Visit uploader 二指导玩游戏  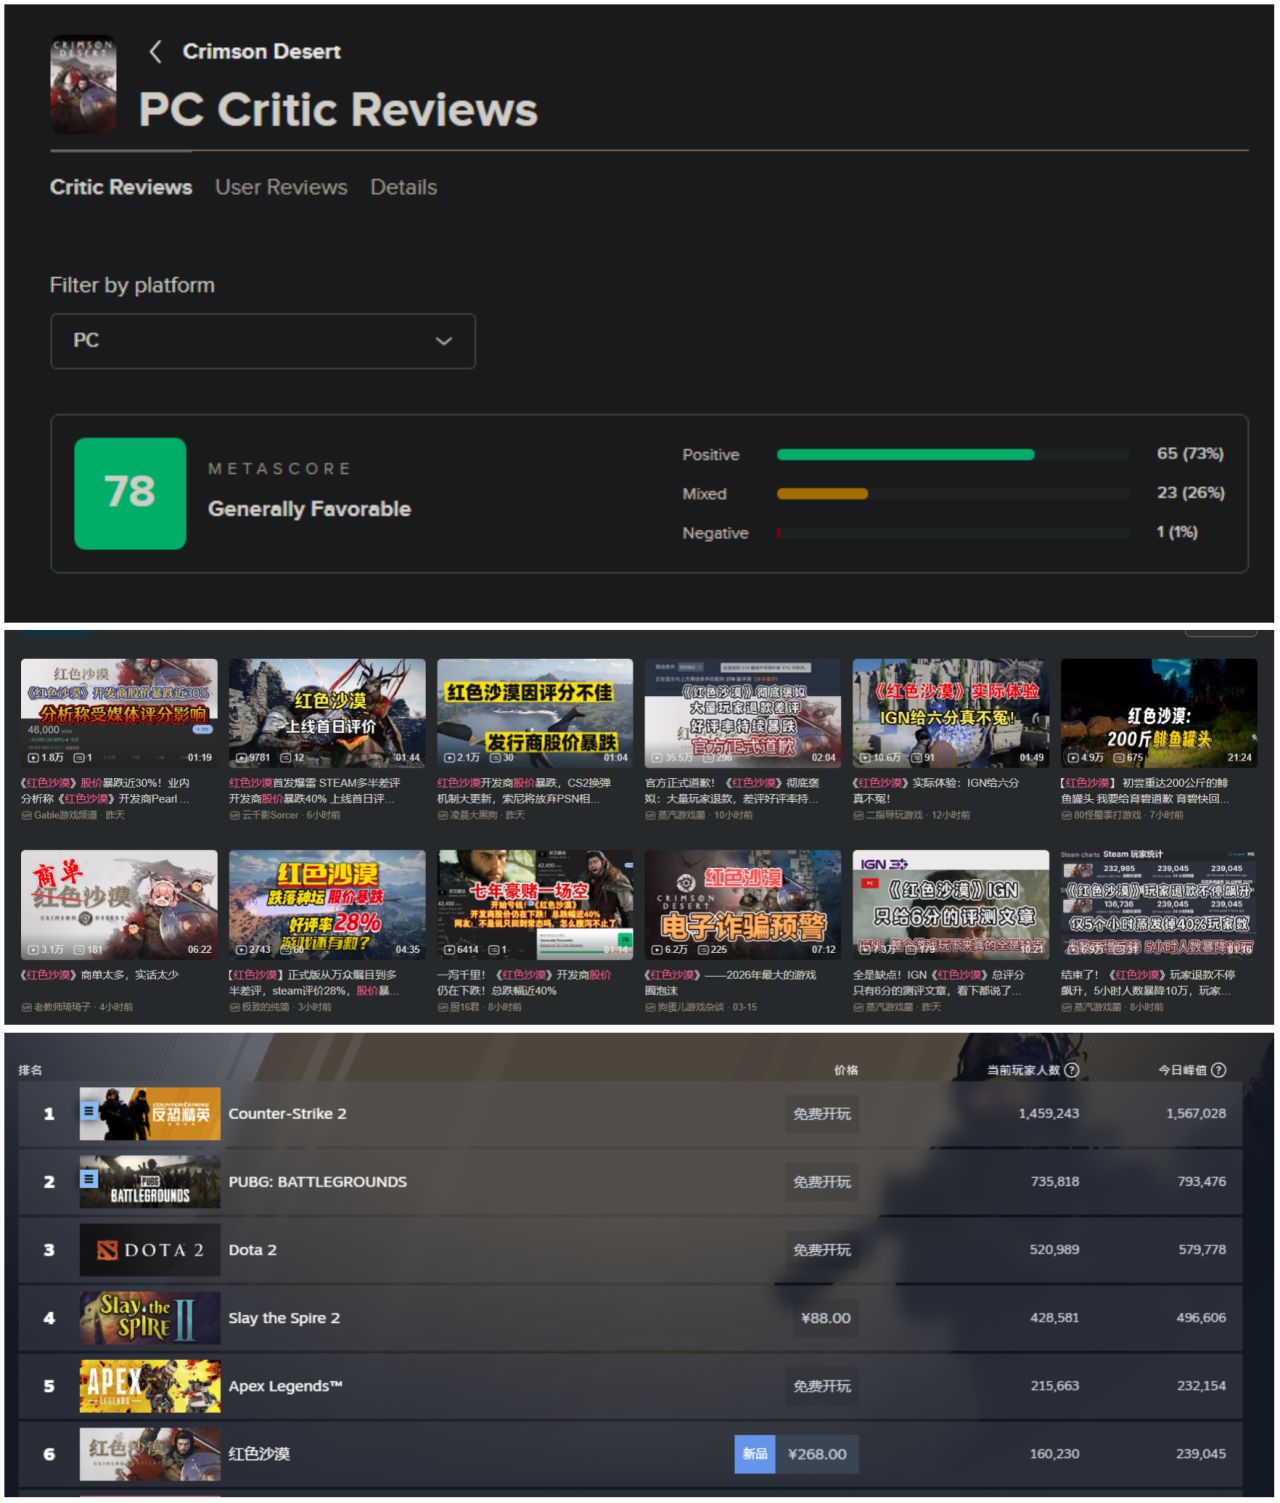894,816
